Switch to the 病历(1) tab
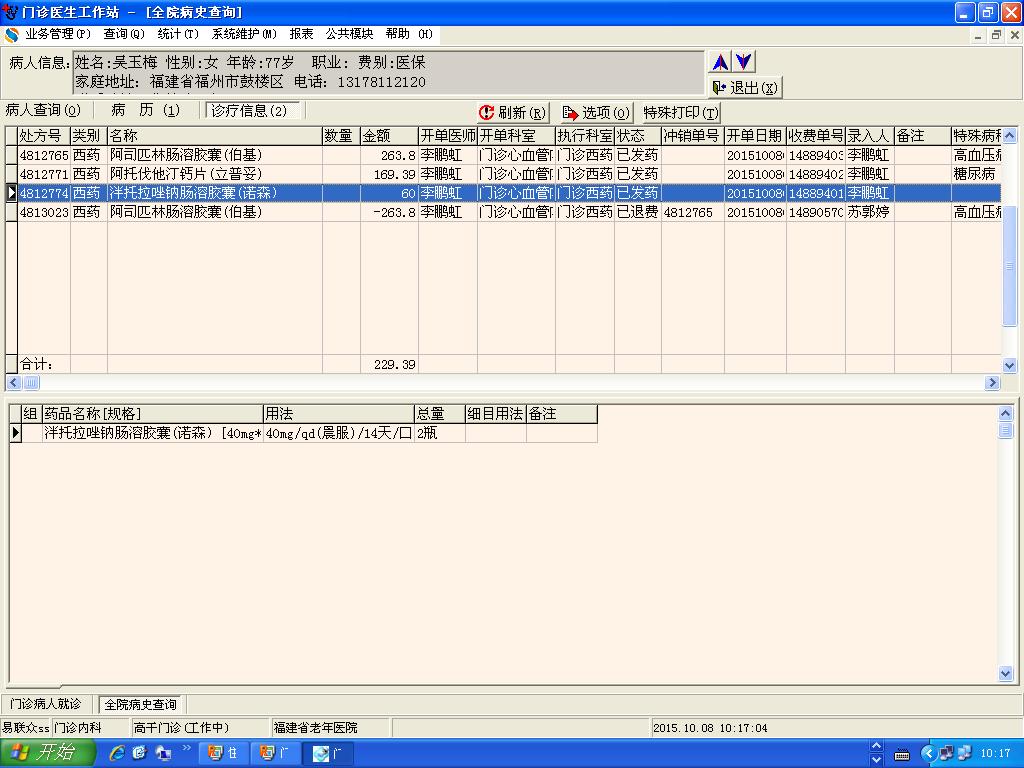The image size is (1024, 768). point(145,110)
